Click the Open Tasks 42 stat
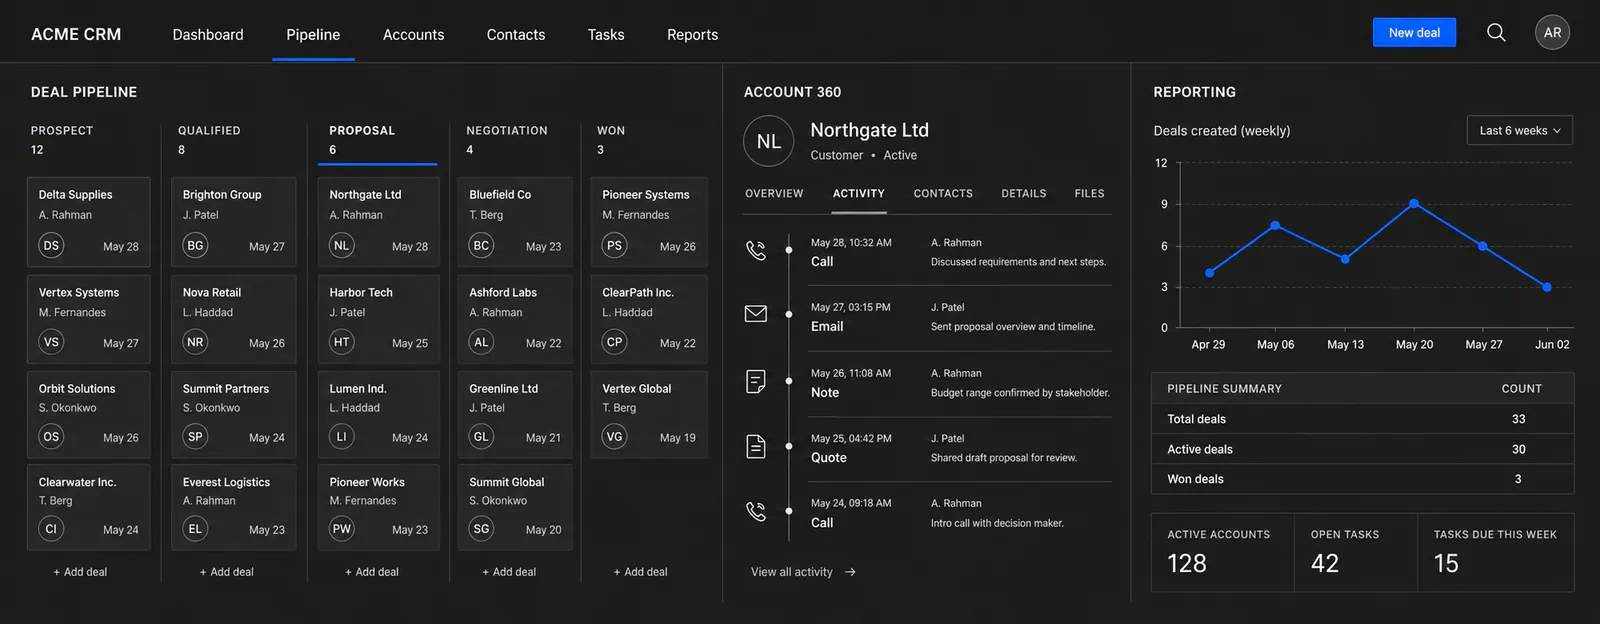Image resolution: width=1600 pixels, height=624 pixels. pyautogui.click(x=1356, y=553)
